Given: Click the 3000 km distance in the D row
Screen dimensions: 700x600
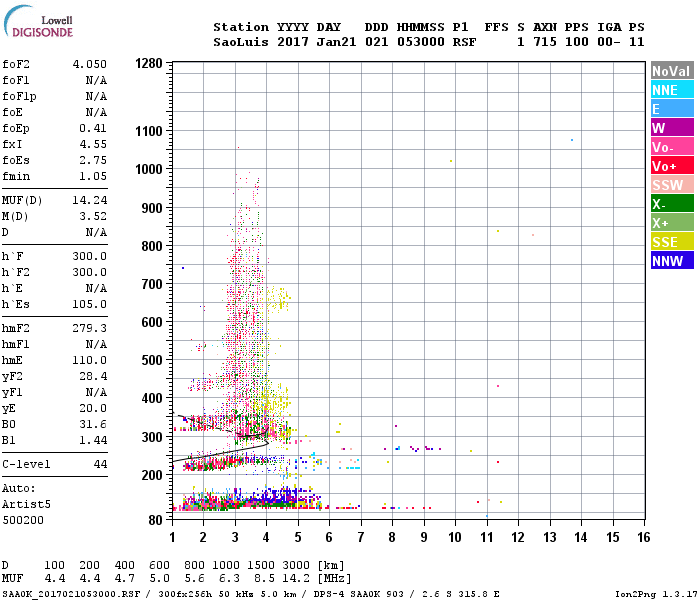Looking at the screenshot, I should point(296,565).
